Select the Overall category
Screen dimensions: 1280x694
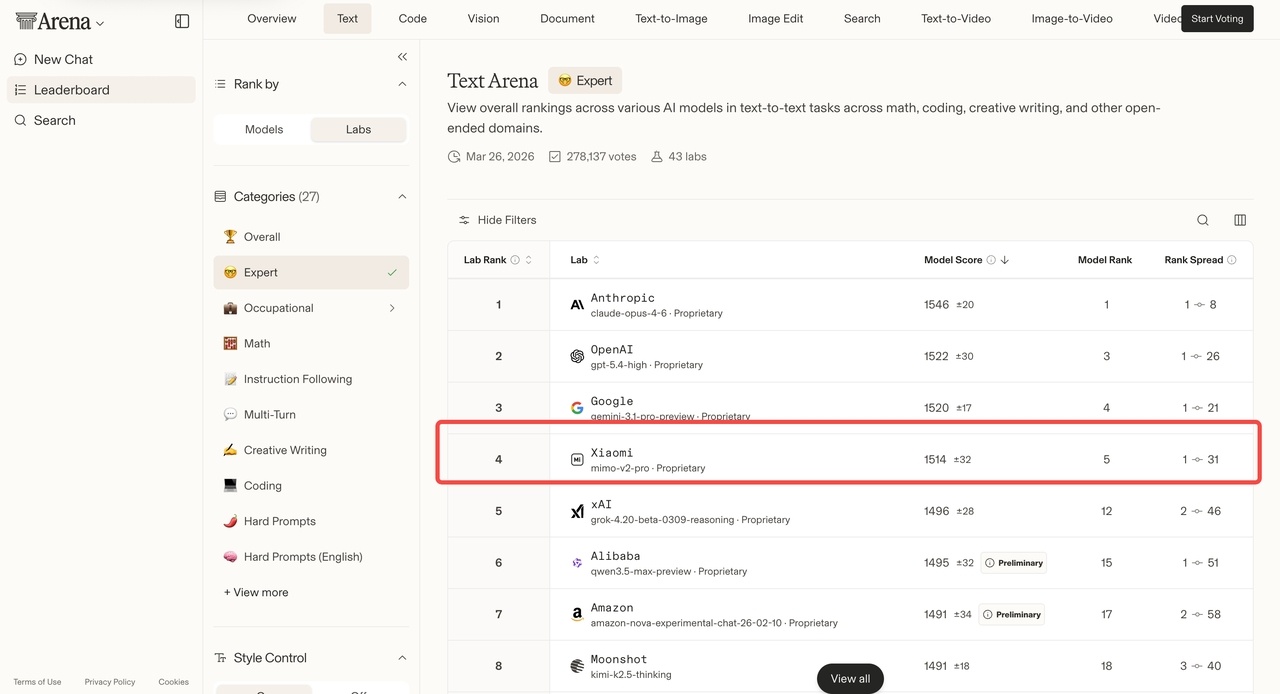click(x=311, y=237)
